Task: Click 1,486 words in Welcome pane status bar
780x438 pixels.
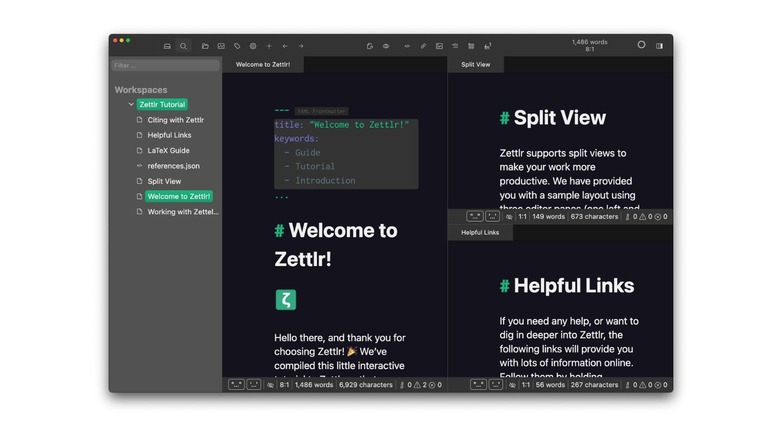Action: (x=314, y=385)
